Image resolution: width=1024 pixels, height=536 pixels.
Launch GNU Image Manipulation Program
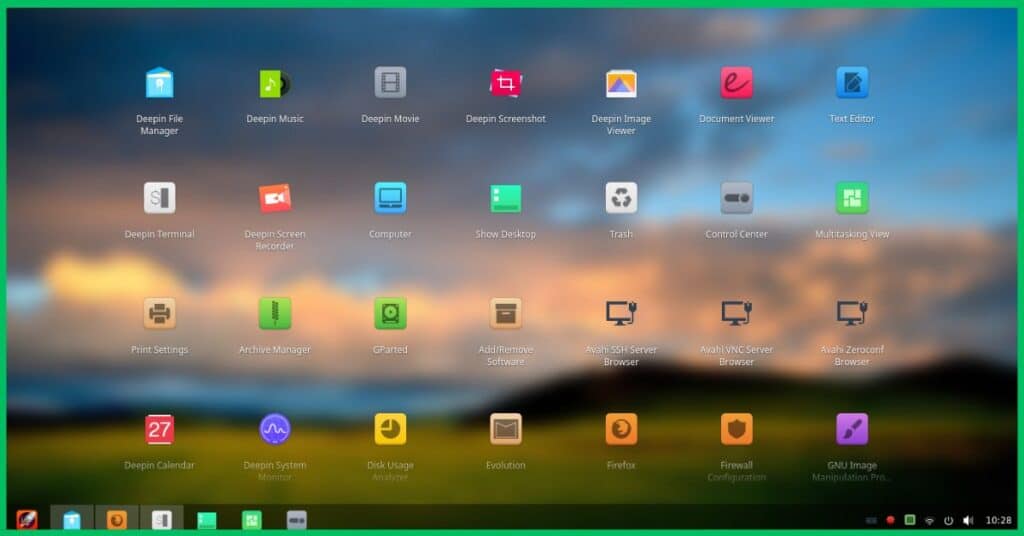coord(852,429)
